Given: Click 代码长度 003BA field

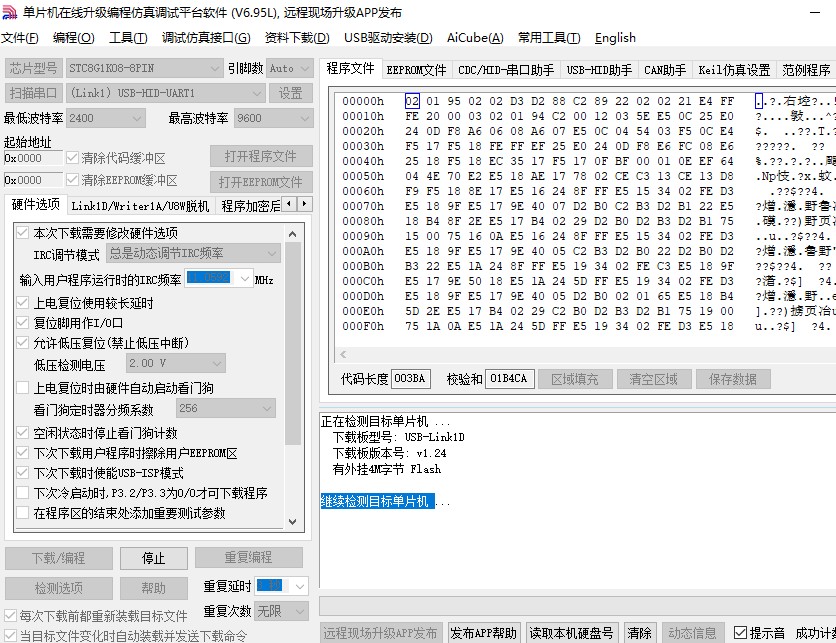Looking at the screenshot, I should click(x=411, y=379).
